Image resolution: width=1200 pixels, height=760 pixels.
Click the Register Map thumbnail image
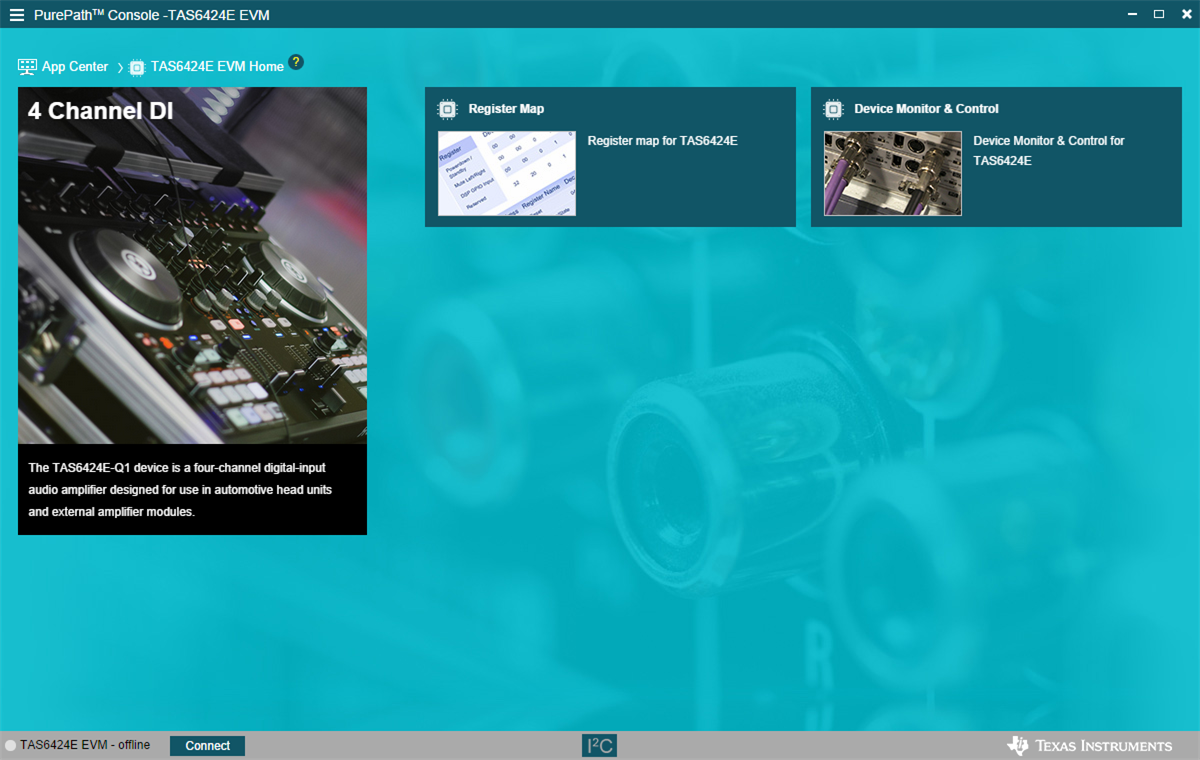pos(507,173)
